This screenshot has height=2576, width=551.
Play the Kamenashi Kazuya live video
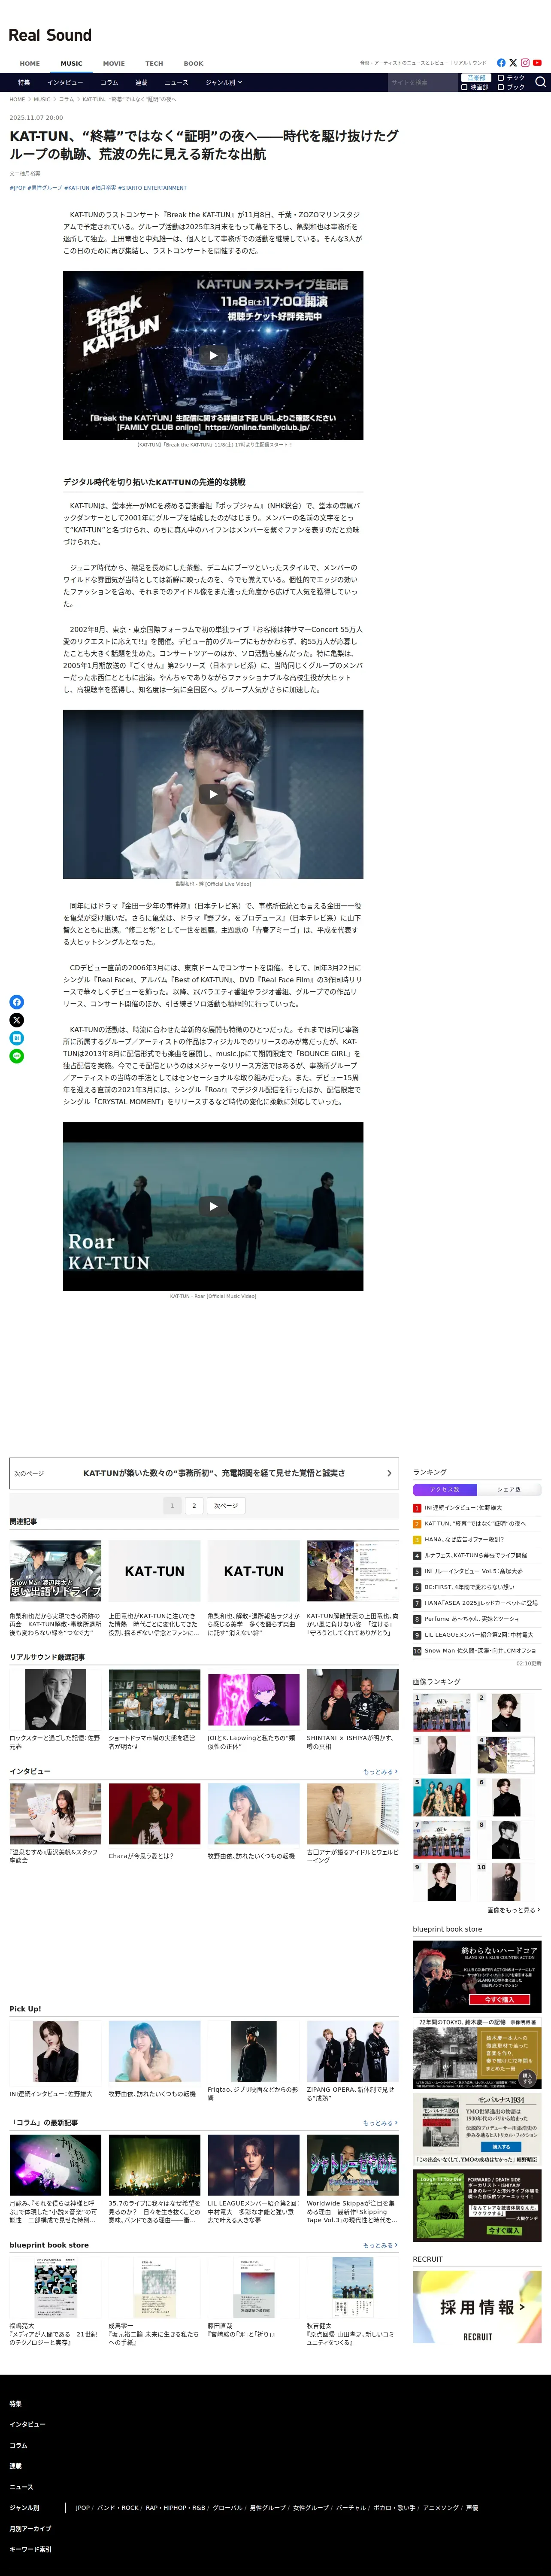(x=213, y=794)
